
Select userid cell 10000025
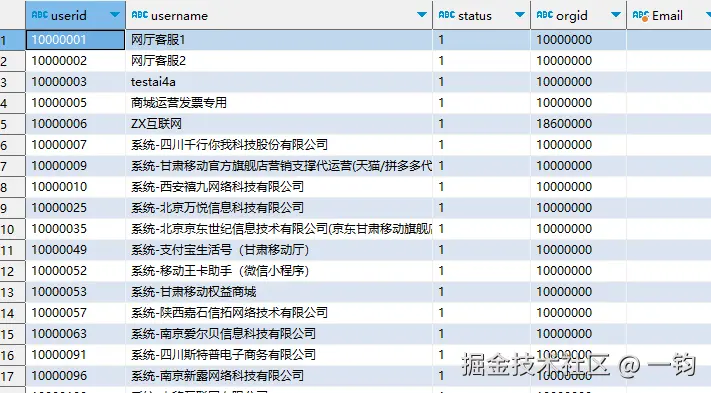[x=75, y=208]
